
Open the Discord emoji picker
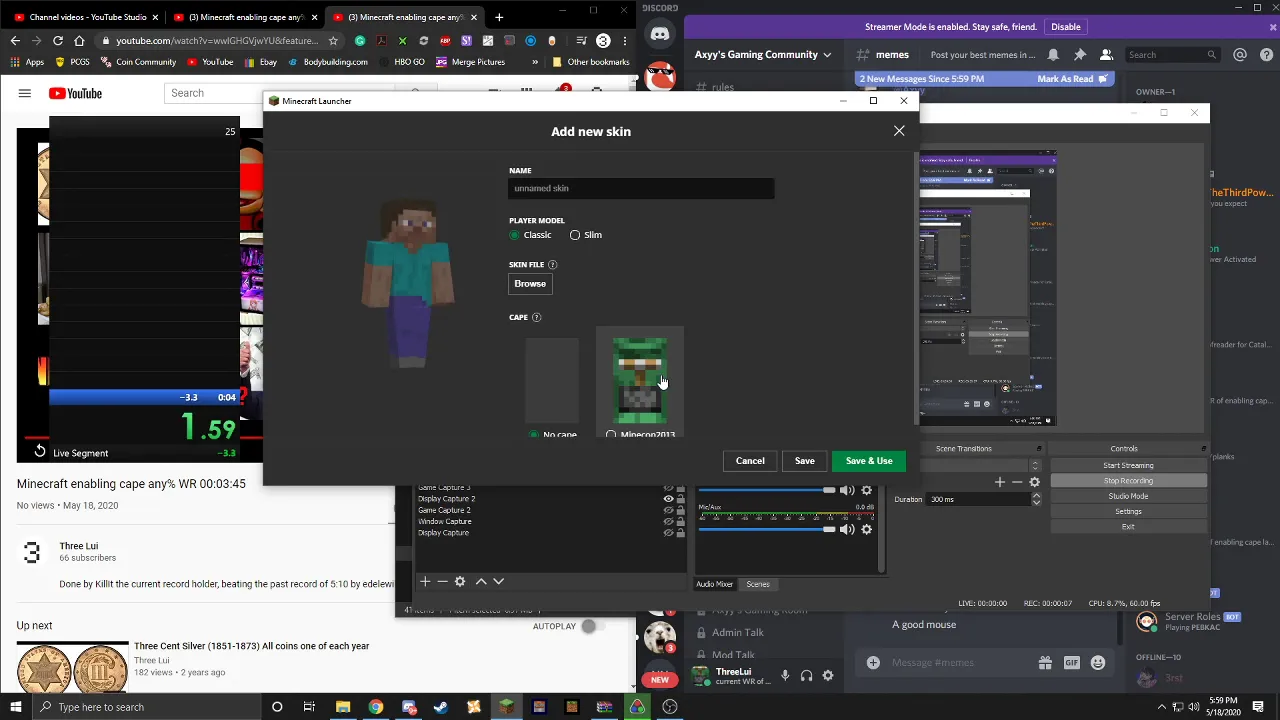coord(1098,663)
